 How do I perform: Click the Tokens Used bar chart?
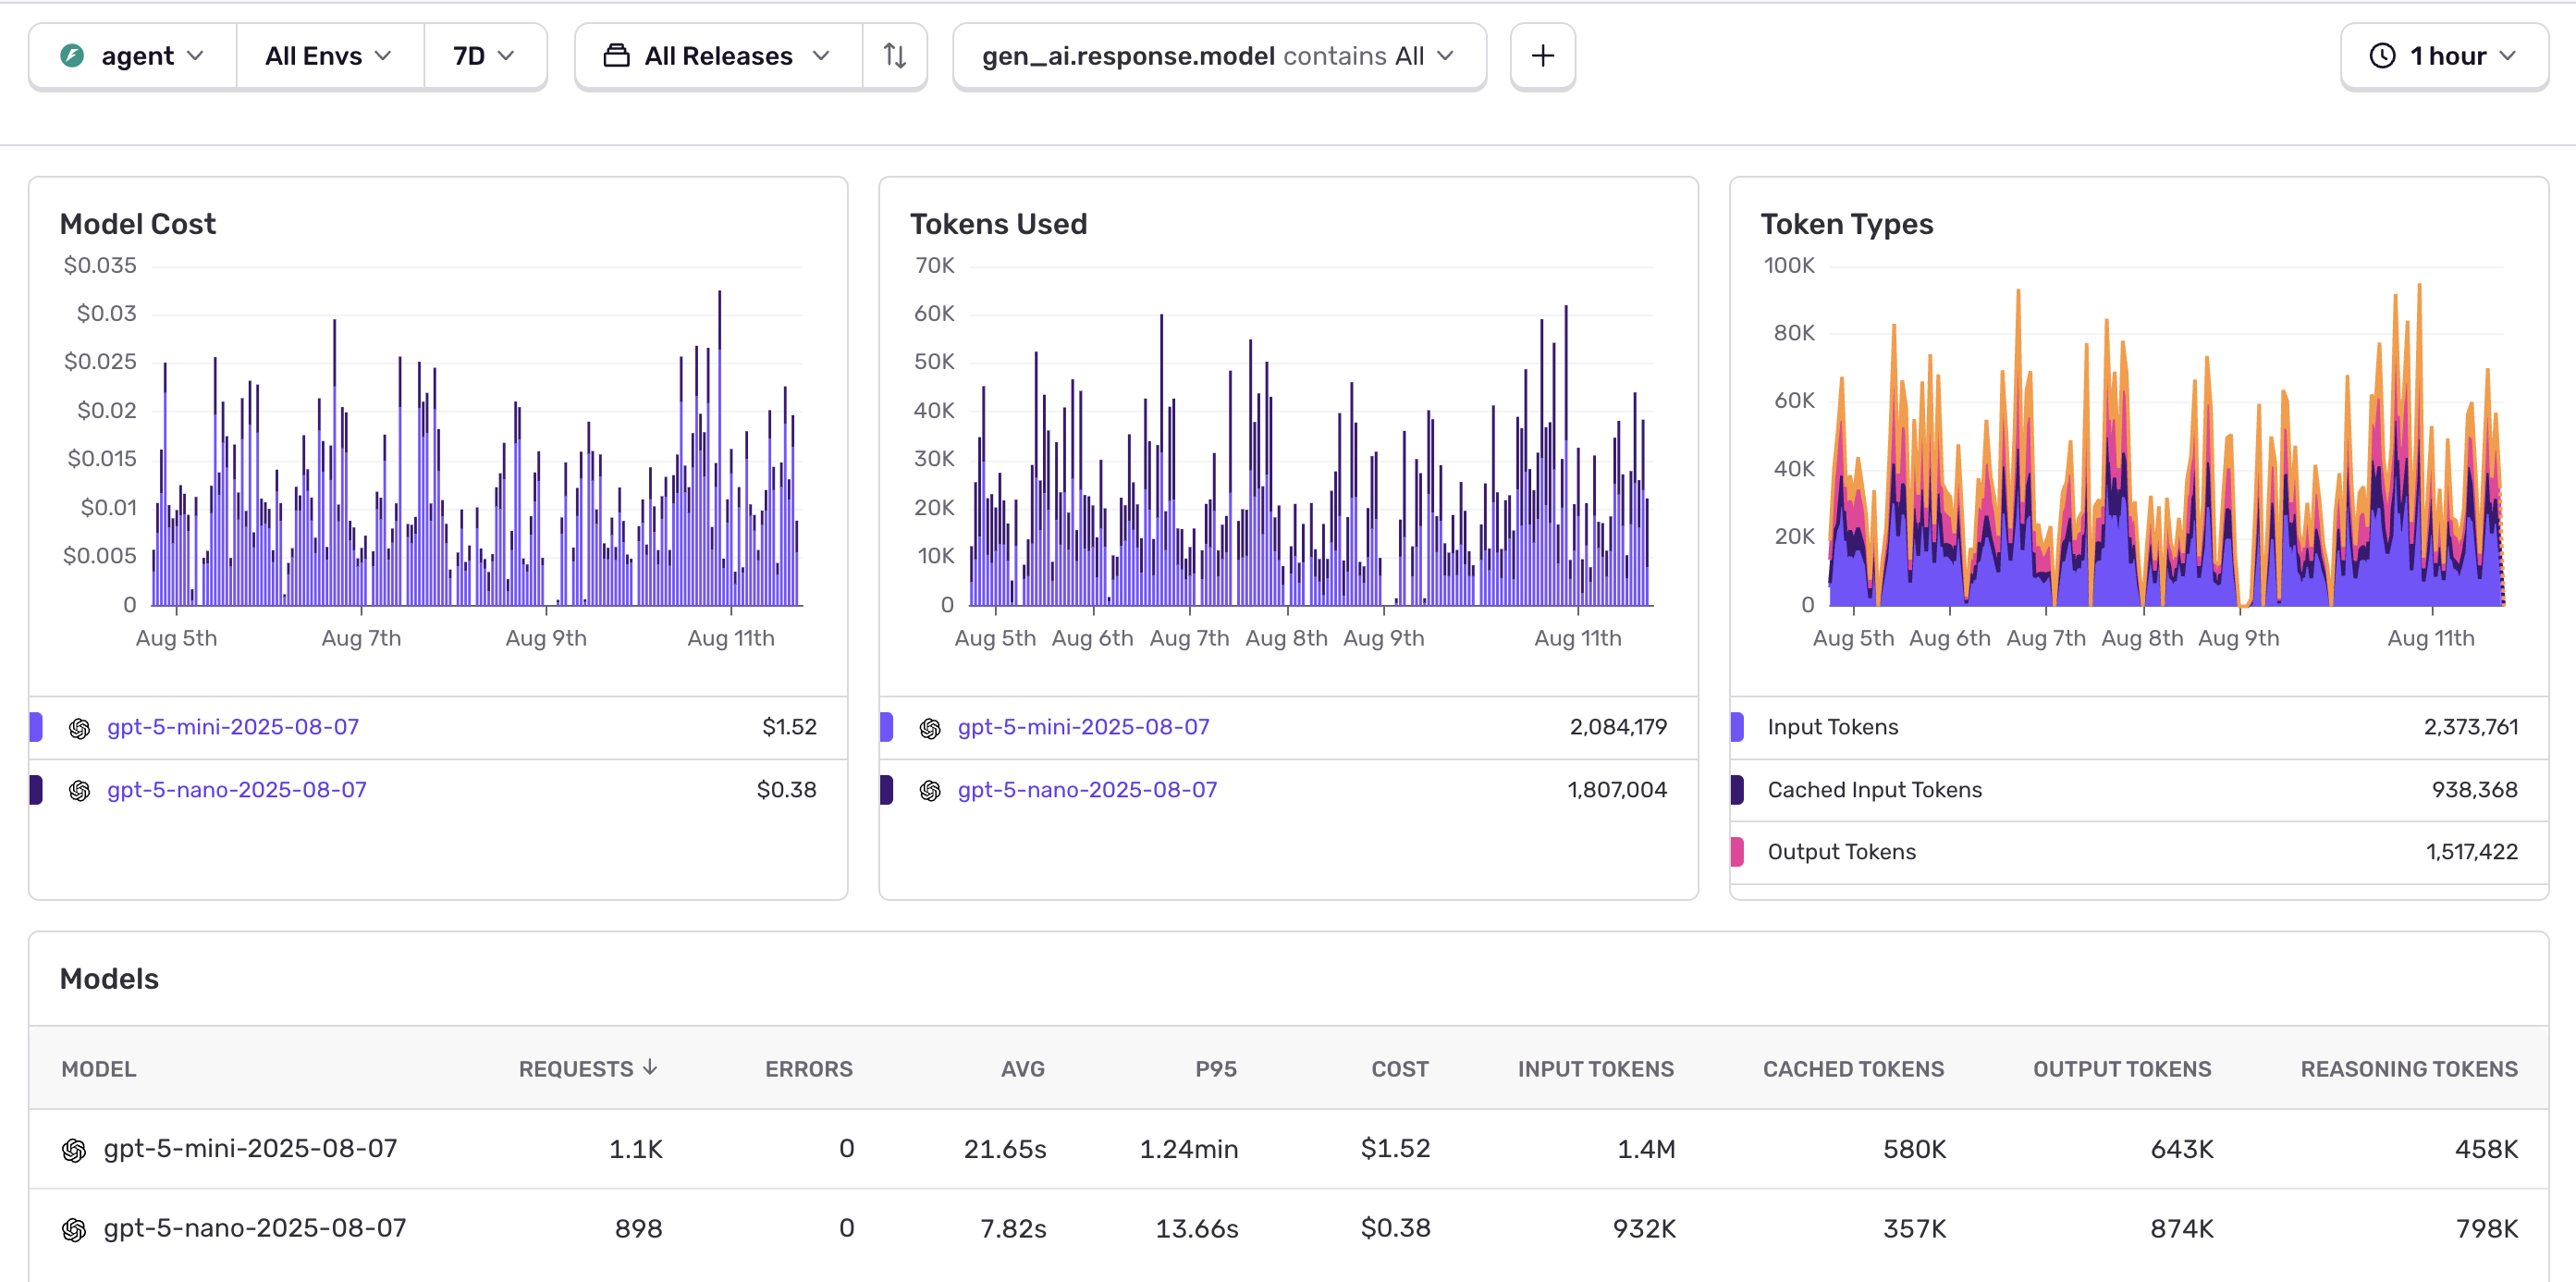coord(1311,436)
